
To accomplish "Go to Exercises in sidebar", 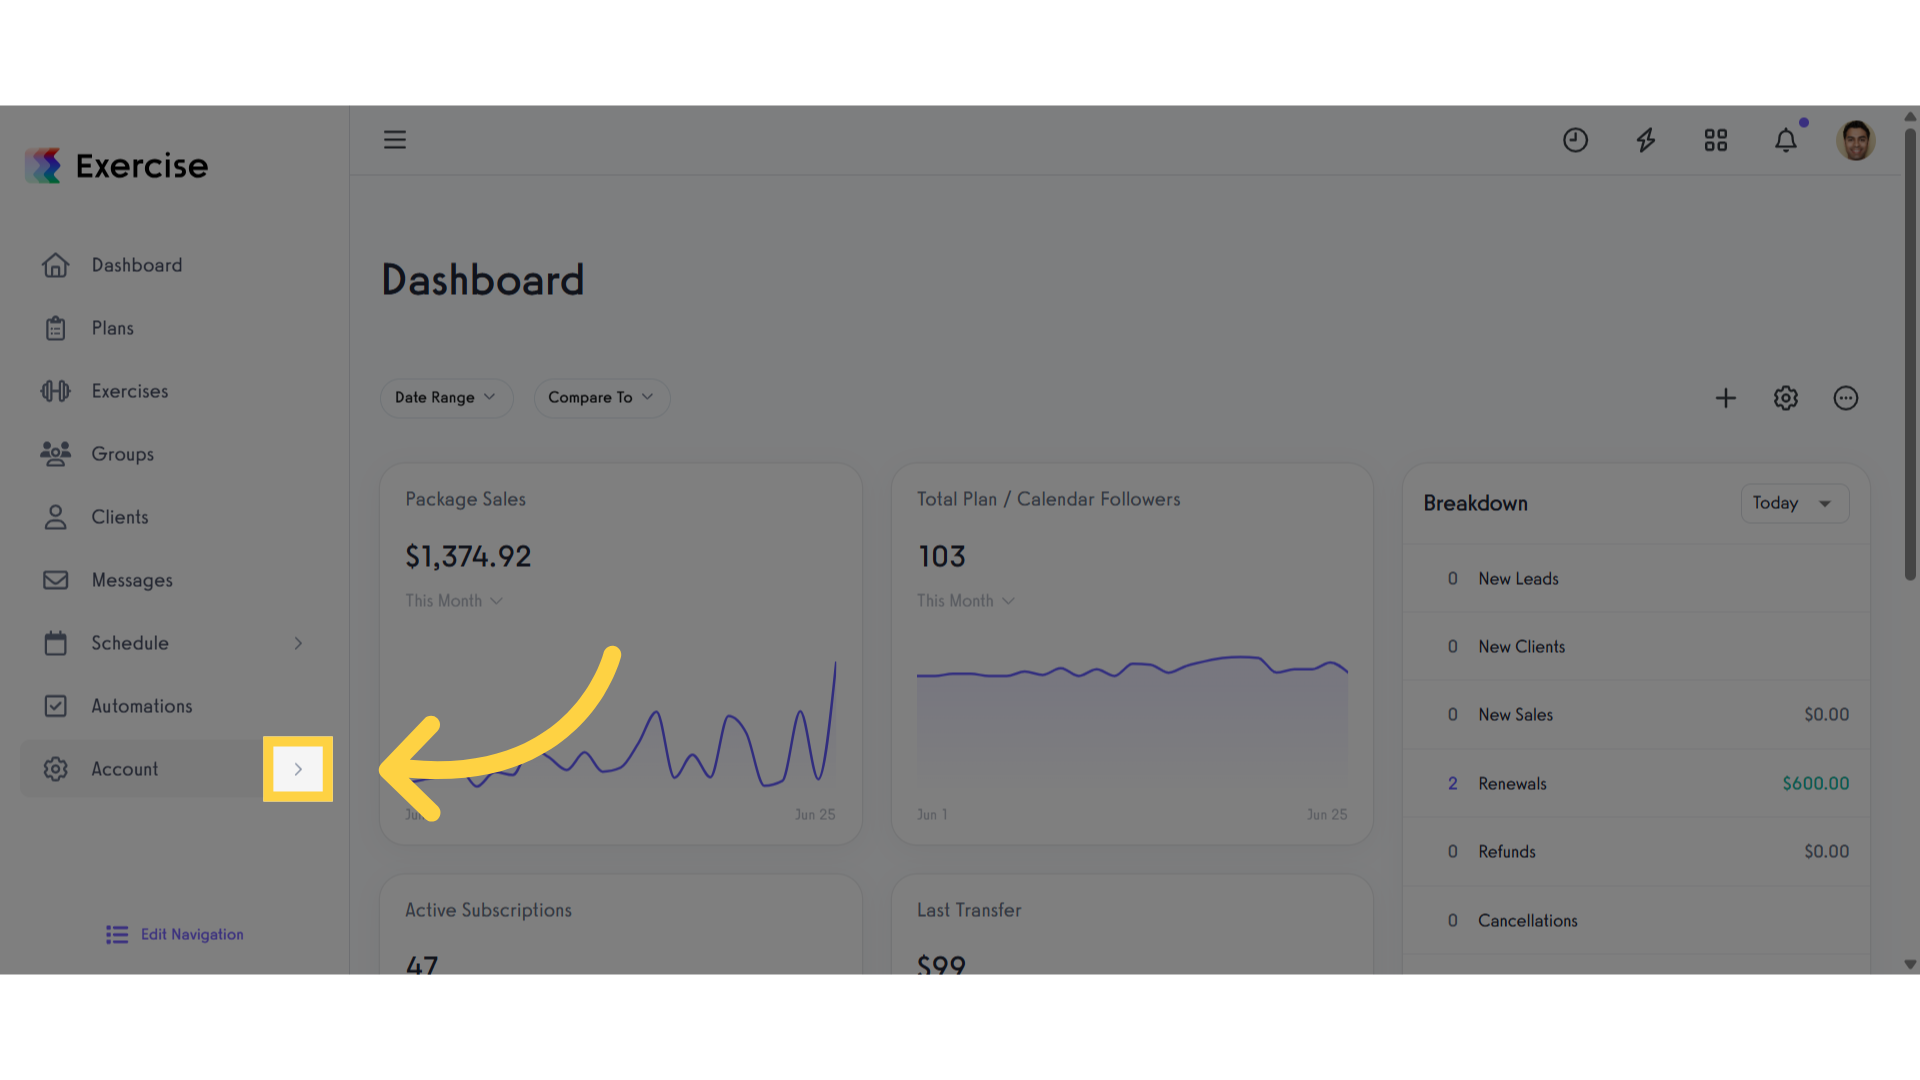I will coord(130,391).
